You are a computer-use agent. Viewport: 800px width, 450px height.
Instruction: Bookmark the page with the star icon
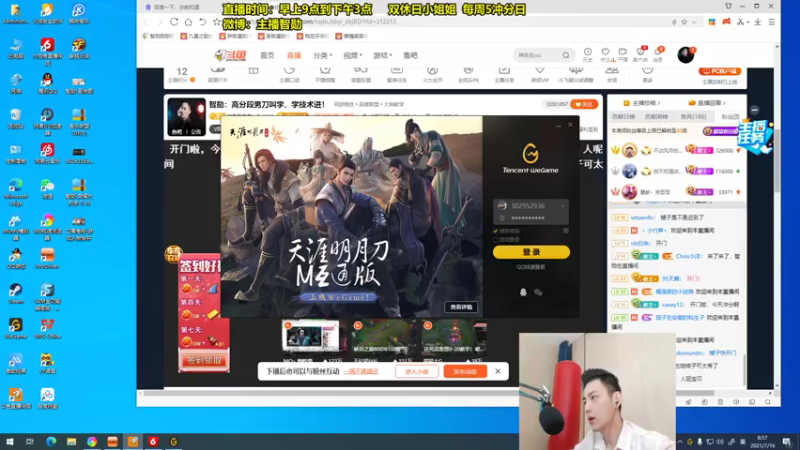(x=684, y=22)
